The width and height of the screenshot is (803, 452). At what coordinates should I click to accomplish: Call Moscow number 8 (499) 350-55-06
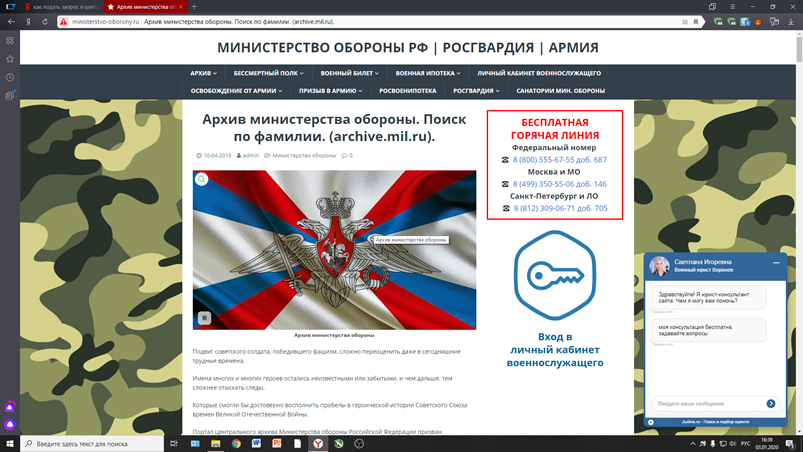(x=560, y=184)
